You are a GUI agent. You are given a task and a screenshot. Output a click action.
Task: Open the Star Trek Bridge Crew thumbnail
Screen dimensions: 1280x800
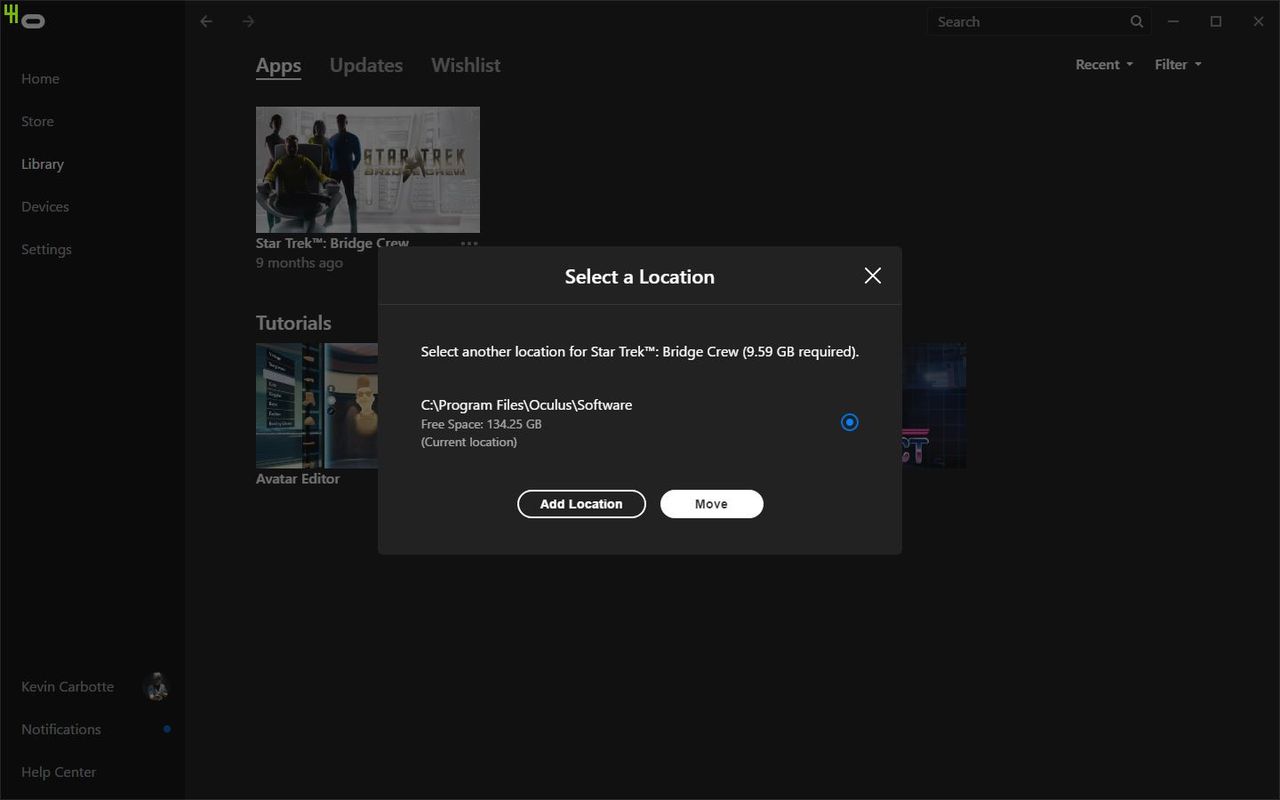[368, 170]
